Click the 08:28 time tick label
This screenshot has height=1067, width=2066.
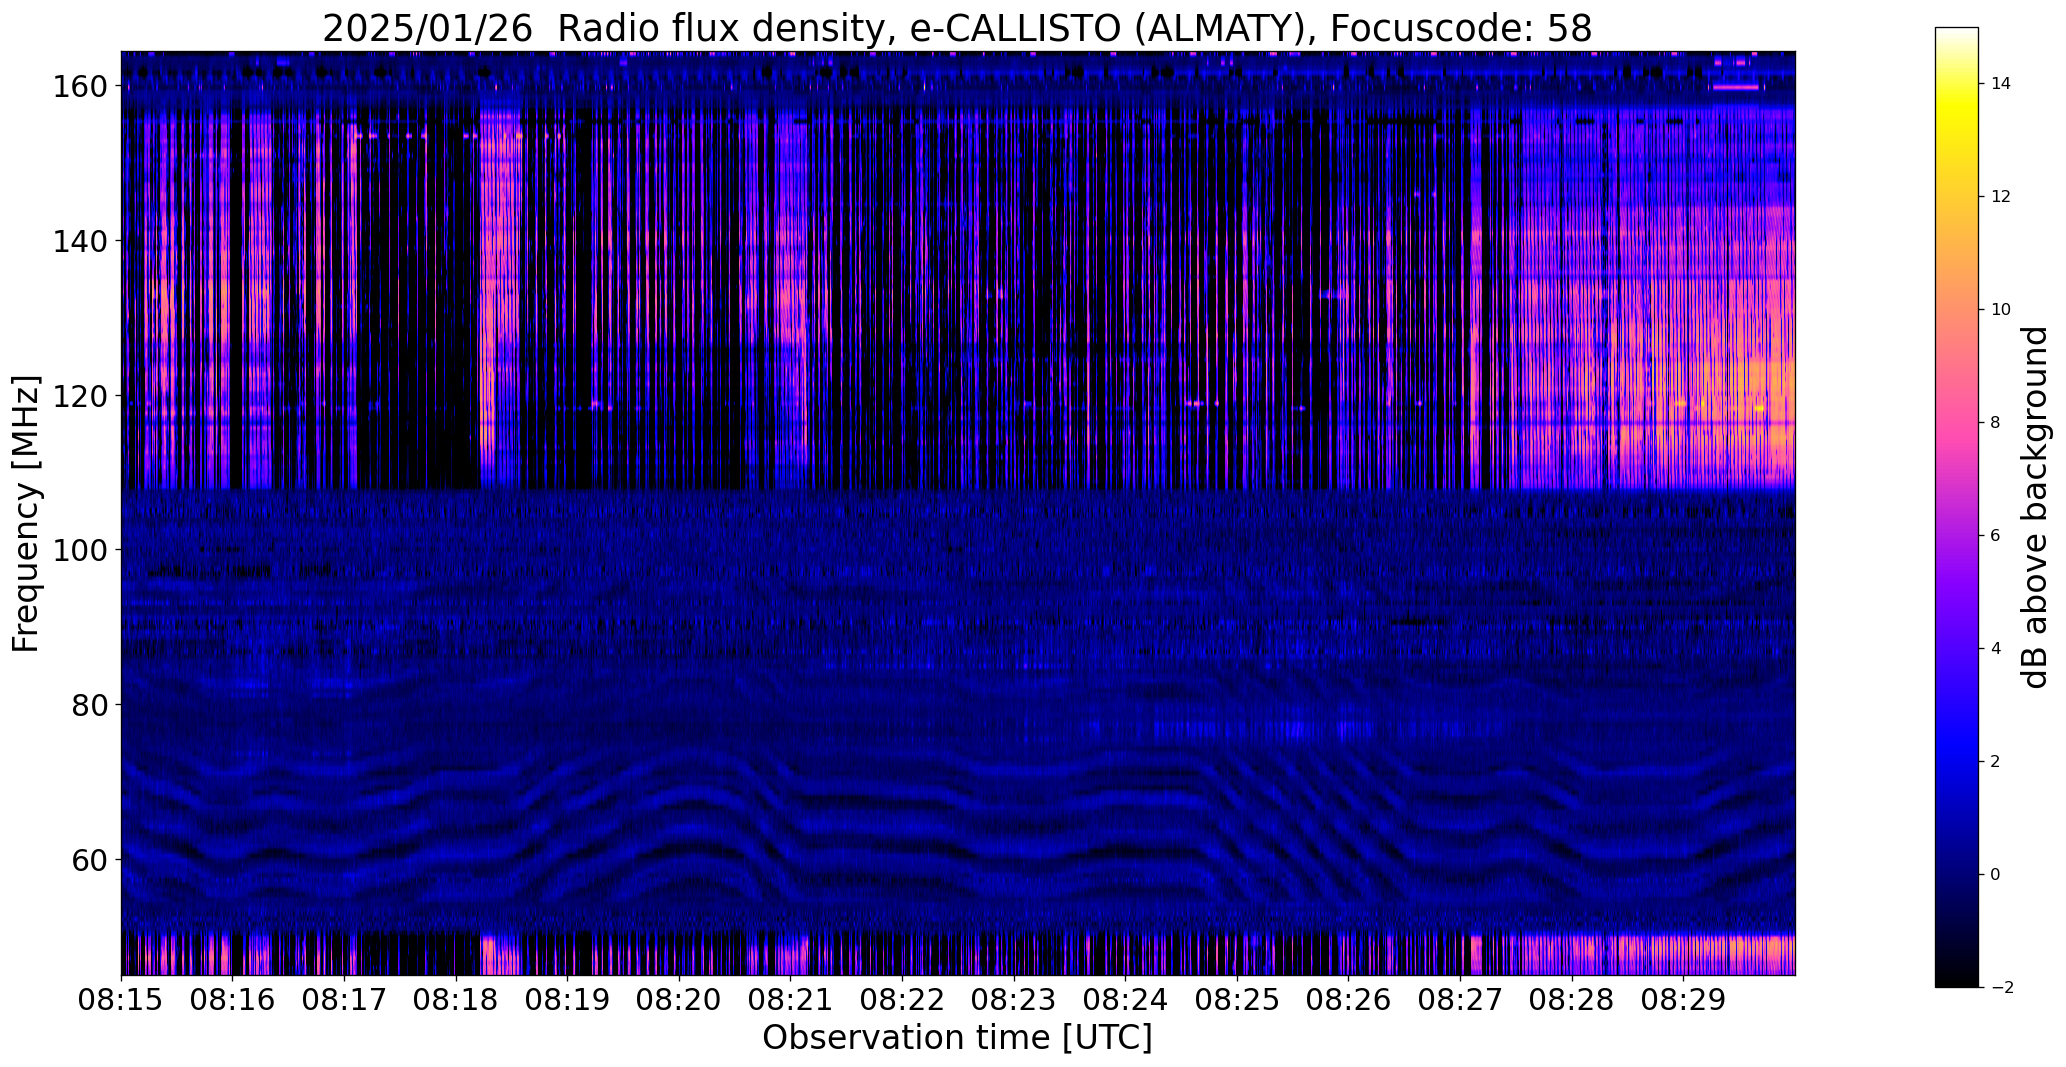coord(1572,999)
